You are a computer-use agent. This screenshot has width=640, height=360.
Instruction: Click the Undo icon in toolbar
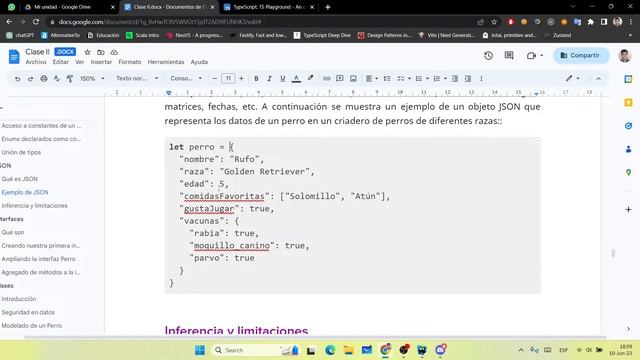click(17, 78)
